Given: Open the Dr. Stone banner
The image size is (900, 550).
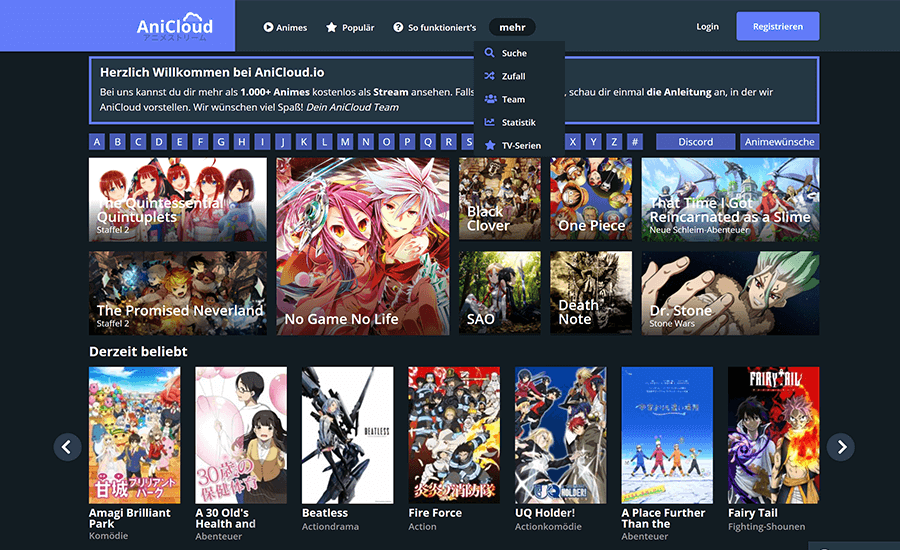Looking at the screenshot, I should pos(731,293).
